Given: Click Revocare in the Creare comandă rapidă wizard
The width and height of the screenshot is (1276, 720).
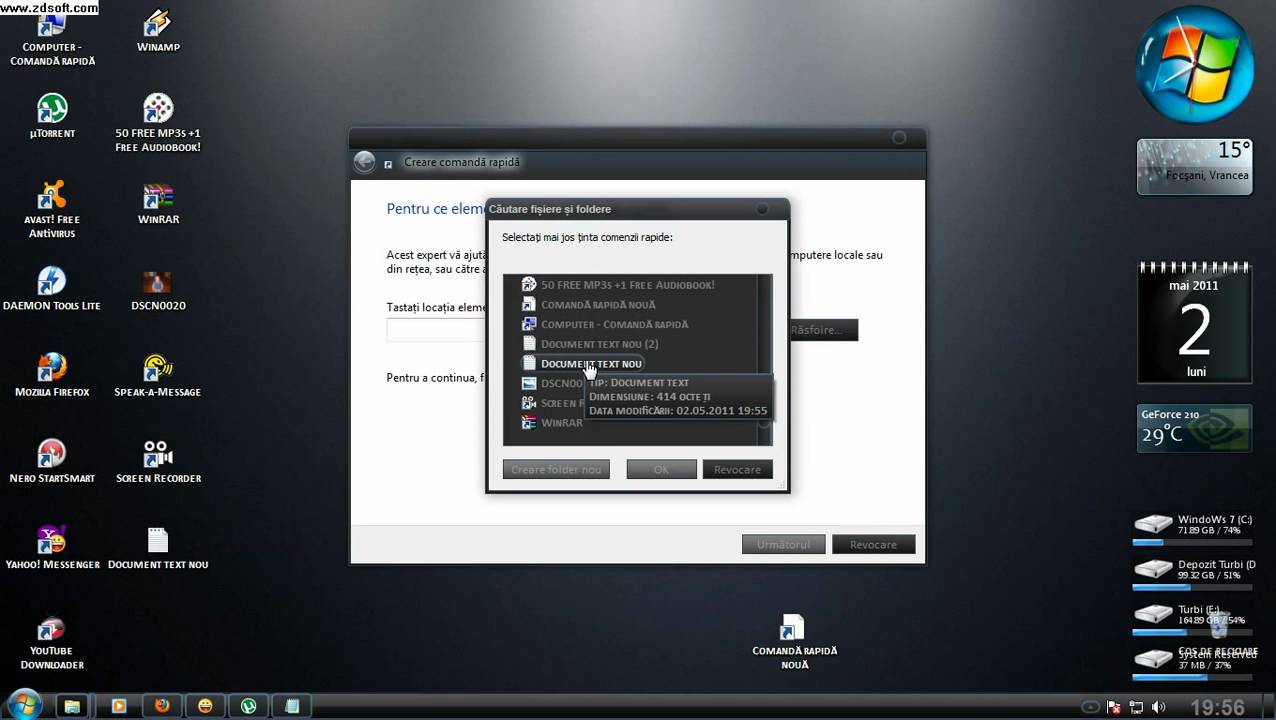Looking at the screenshot, I should click(873, 544).
